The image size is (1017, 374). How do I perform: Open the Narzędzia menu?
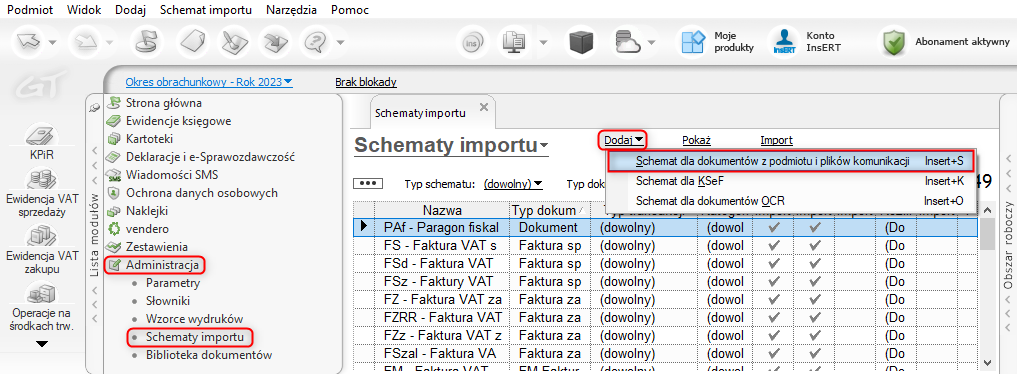291,10
